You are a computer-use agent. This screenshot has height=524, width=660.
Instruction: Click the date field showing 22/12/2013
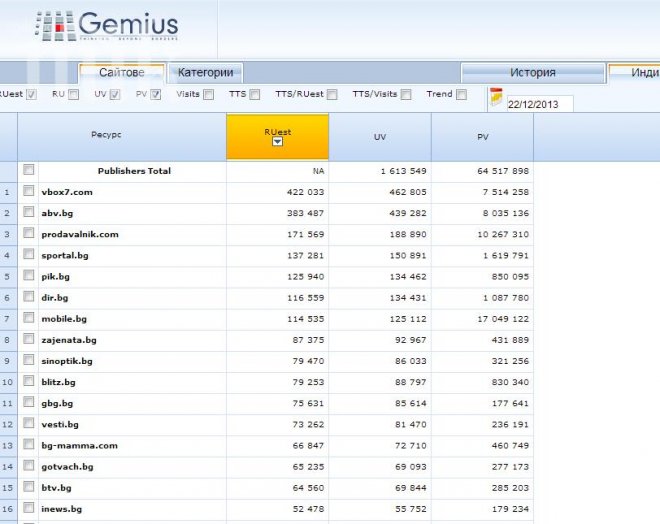click(x=539, y=104)
